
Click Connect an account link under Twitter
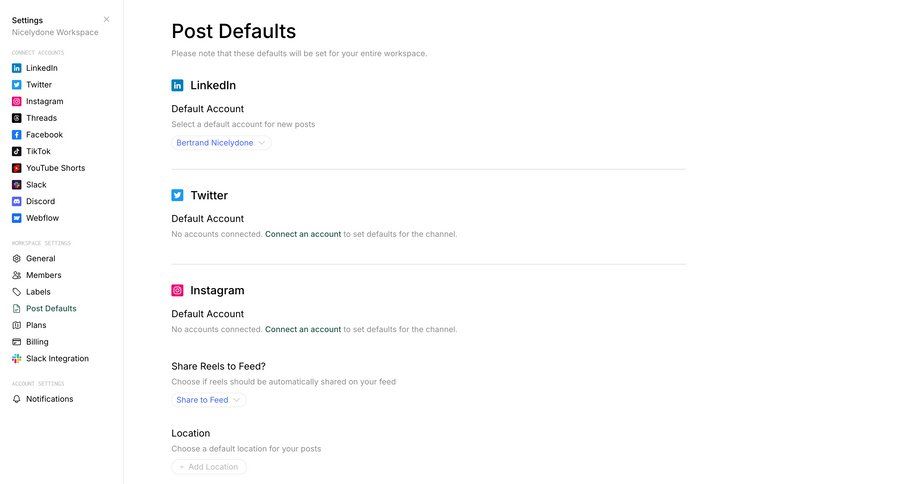tap(303, 234)
